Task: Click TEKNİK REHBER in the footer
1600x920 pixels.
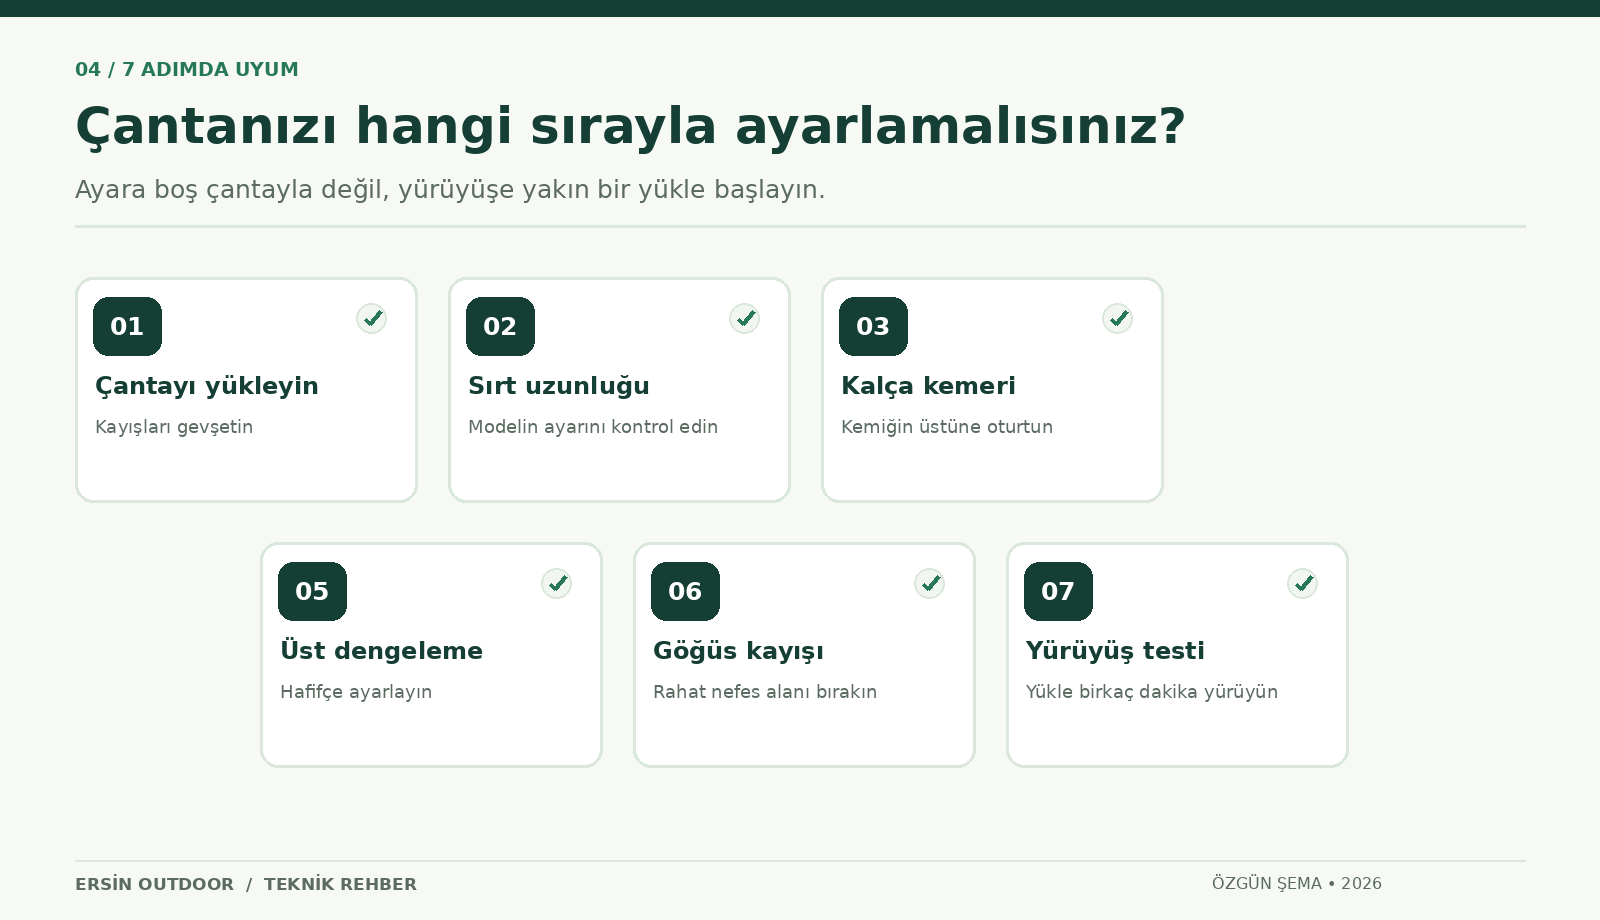Action: click(340, 884)
